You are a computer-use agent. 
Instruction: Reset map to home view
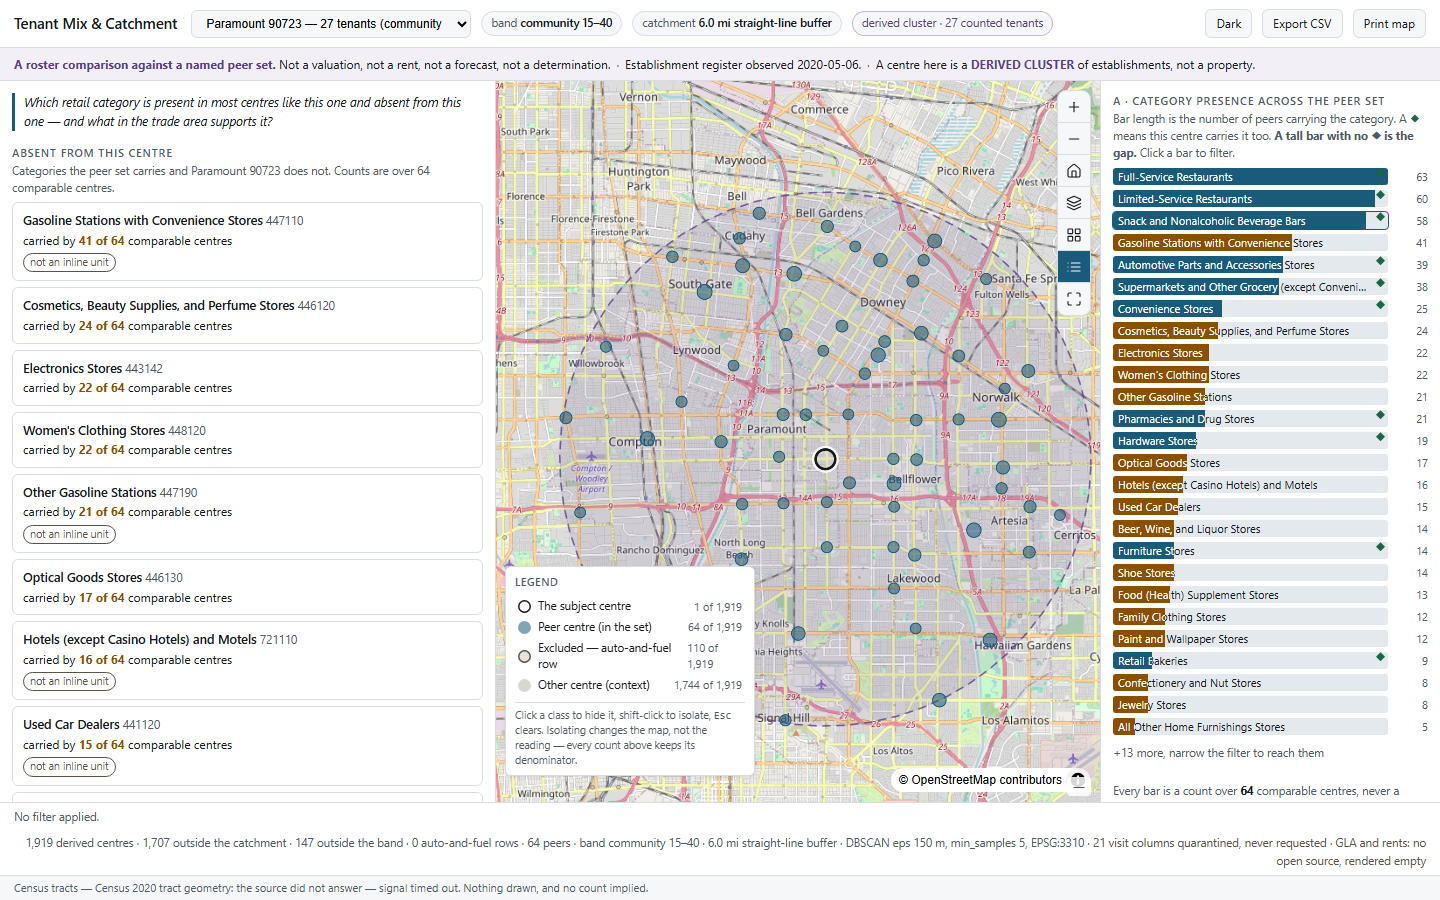coord(1073,171)
